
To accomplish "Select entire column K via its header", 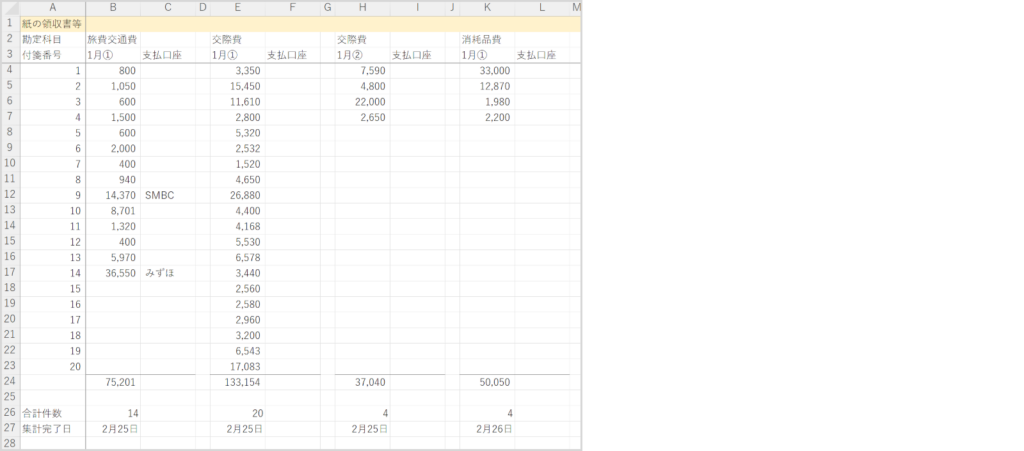I will pyautogui.click(x=486, y=8).
